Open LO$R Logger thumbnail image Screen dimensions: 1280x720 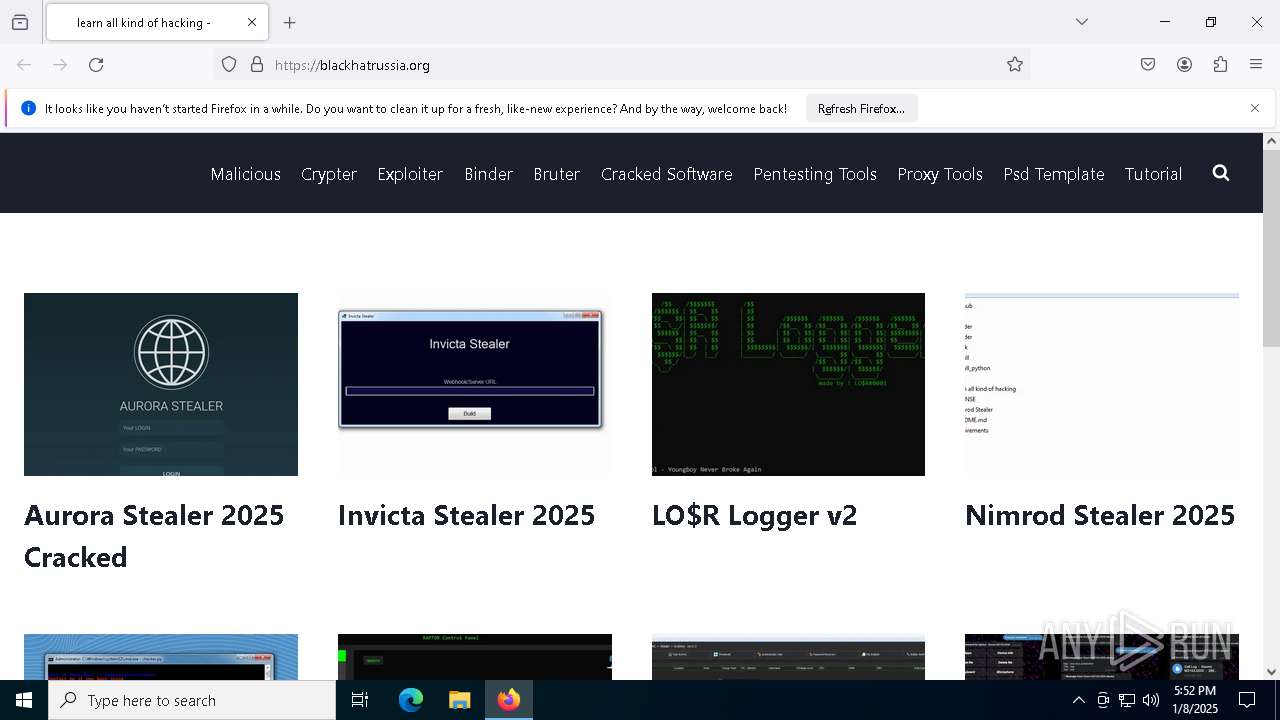tap(788, 384)
